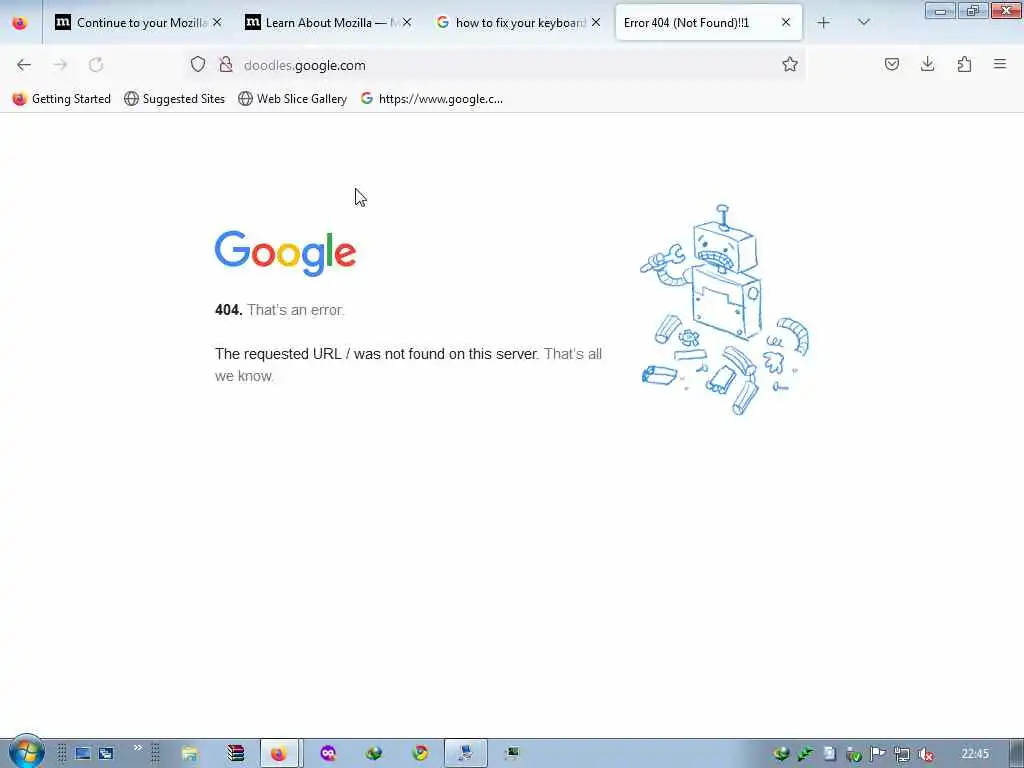Go back to the previous page
The height and width of the screenshot is (768, 1024).
click(x=24, y=65)
